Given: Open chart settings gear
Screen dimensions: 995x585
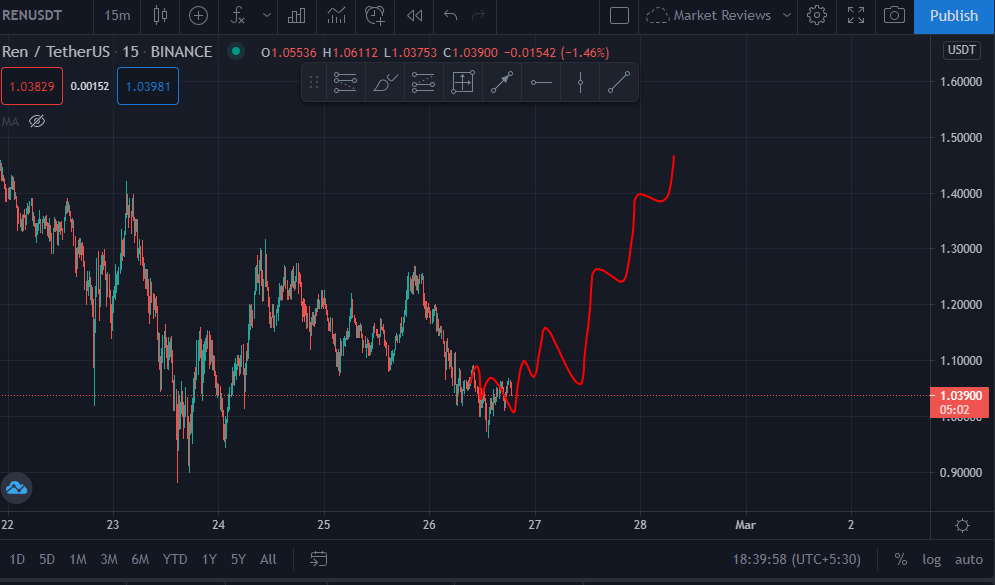Looking at the screenshot, I should click(x=817, y=15).
